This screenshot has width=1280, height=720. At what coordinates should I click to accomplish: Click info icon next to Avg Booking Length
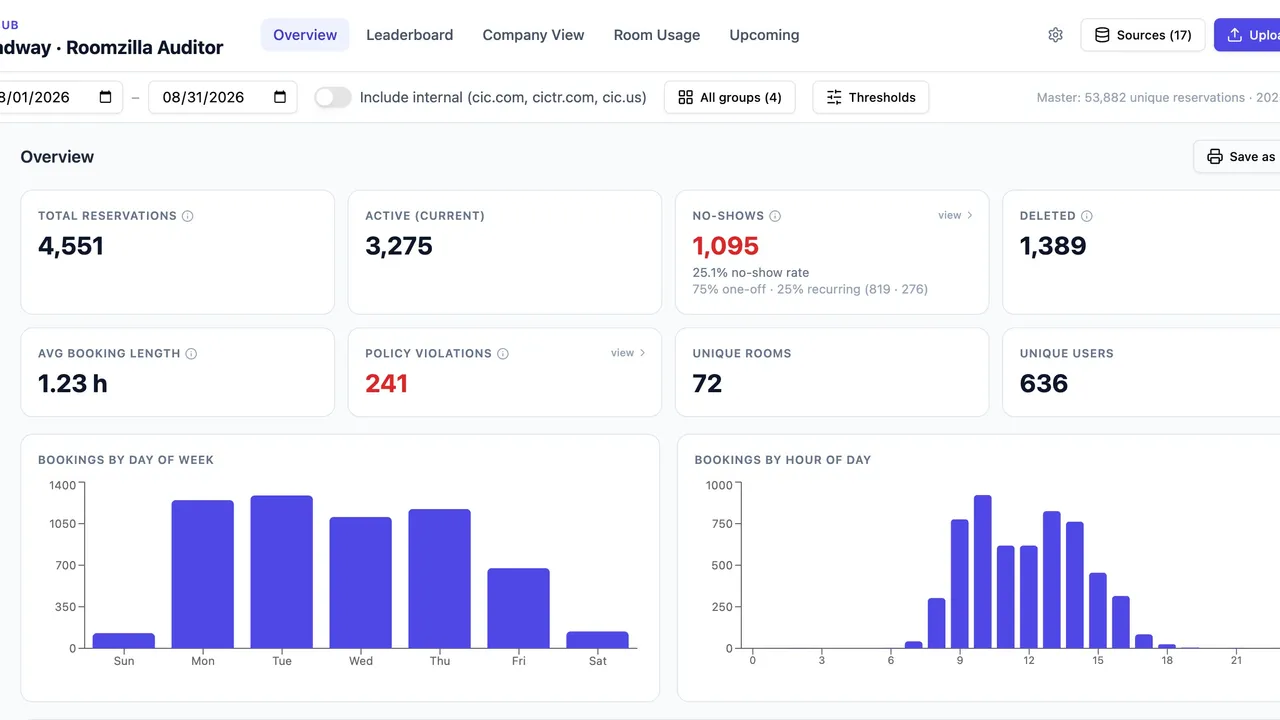(x=191, y=354)
